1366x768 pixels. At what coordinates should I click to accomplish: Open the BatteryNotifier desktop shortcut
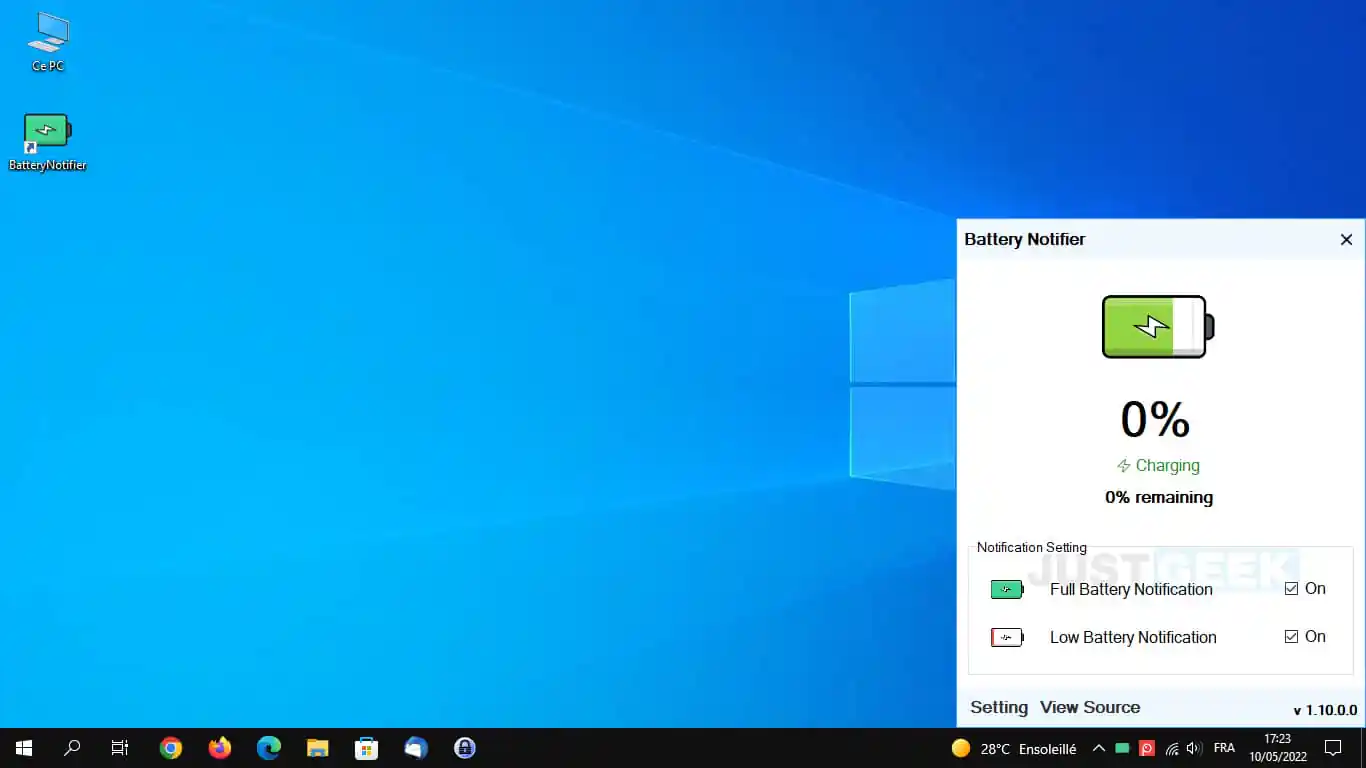[47, 142]
